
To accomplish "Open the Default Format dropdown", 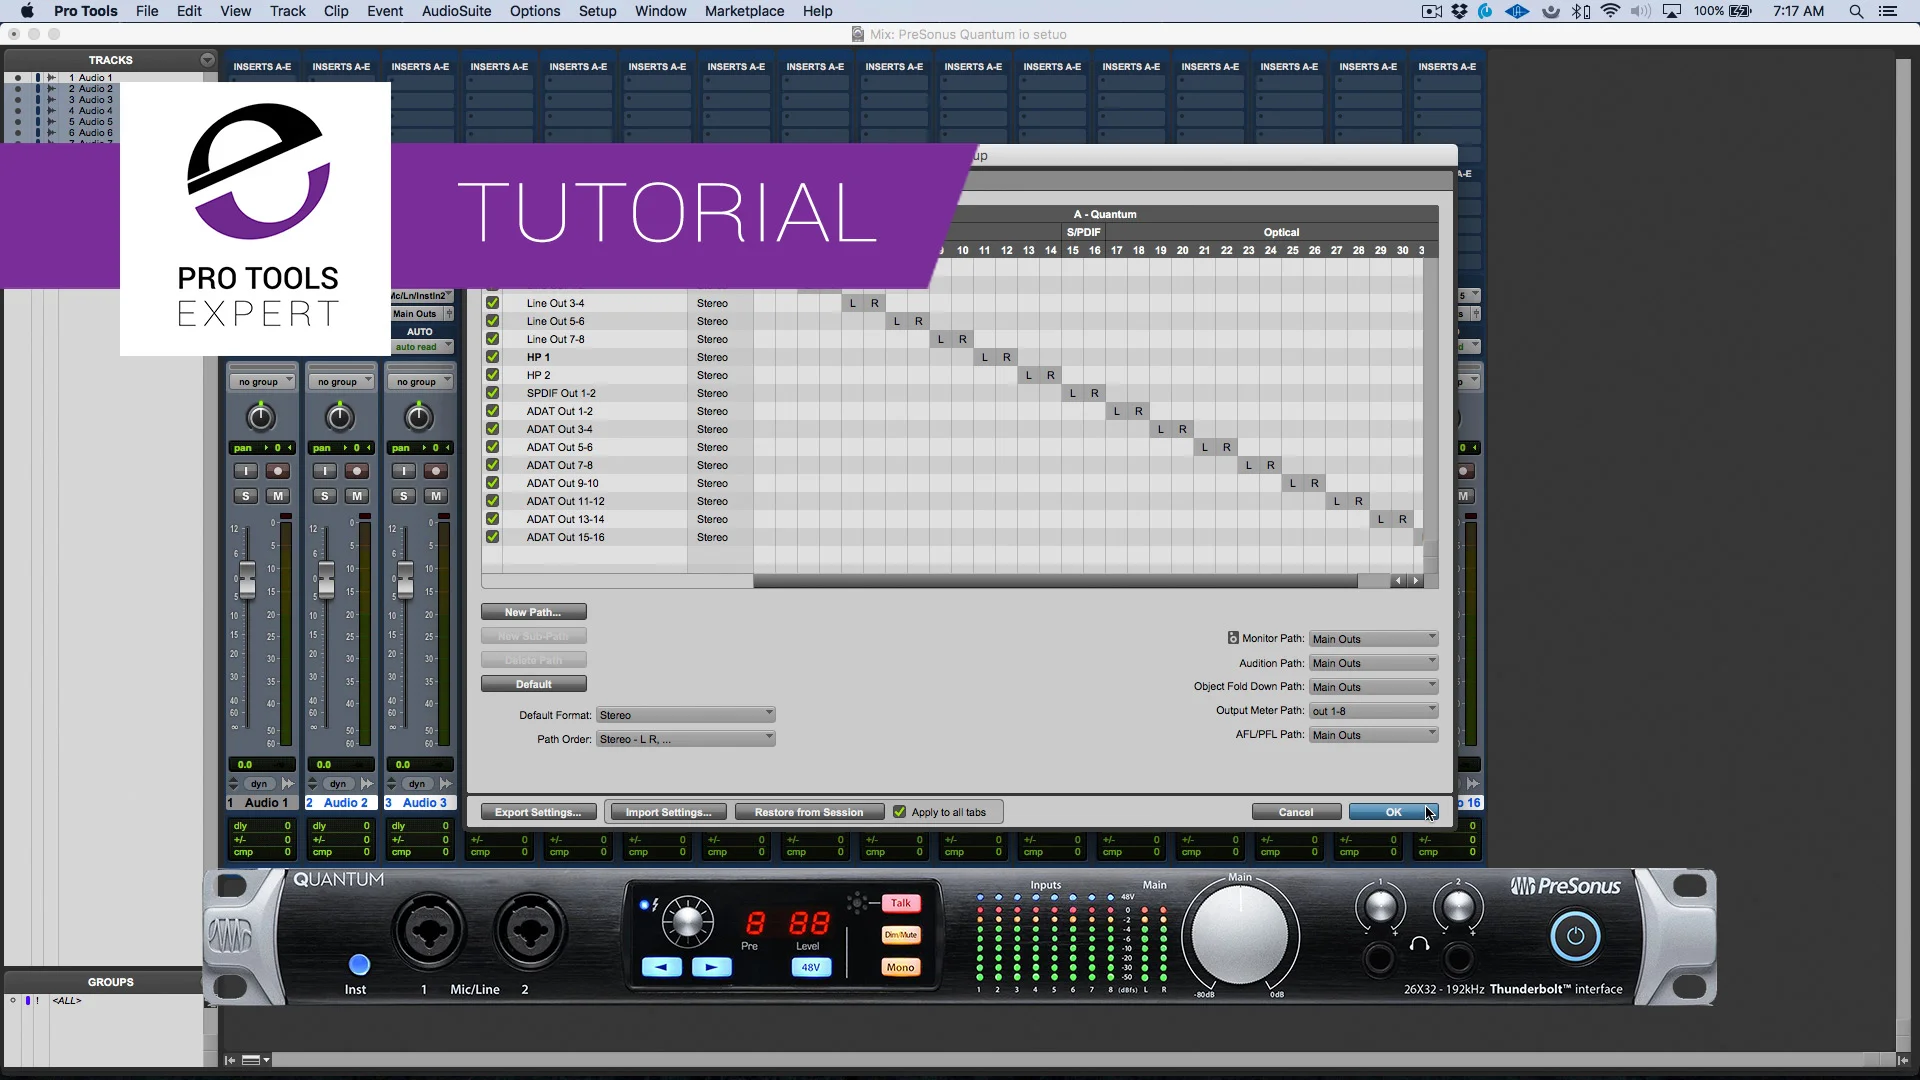I will tap(685, 714).
